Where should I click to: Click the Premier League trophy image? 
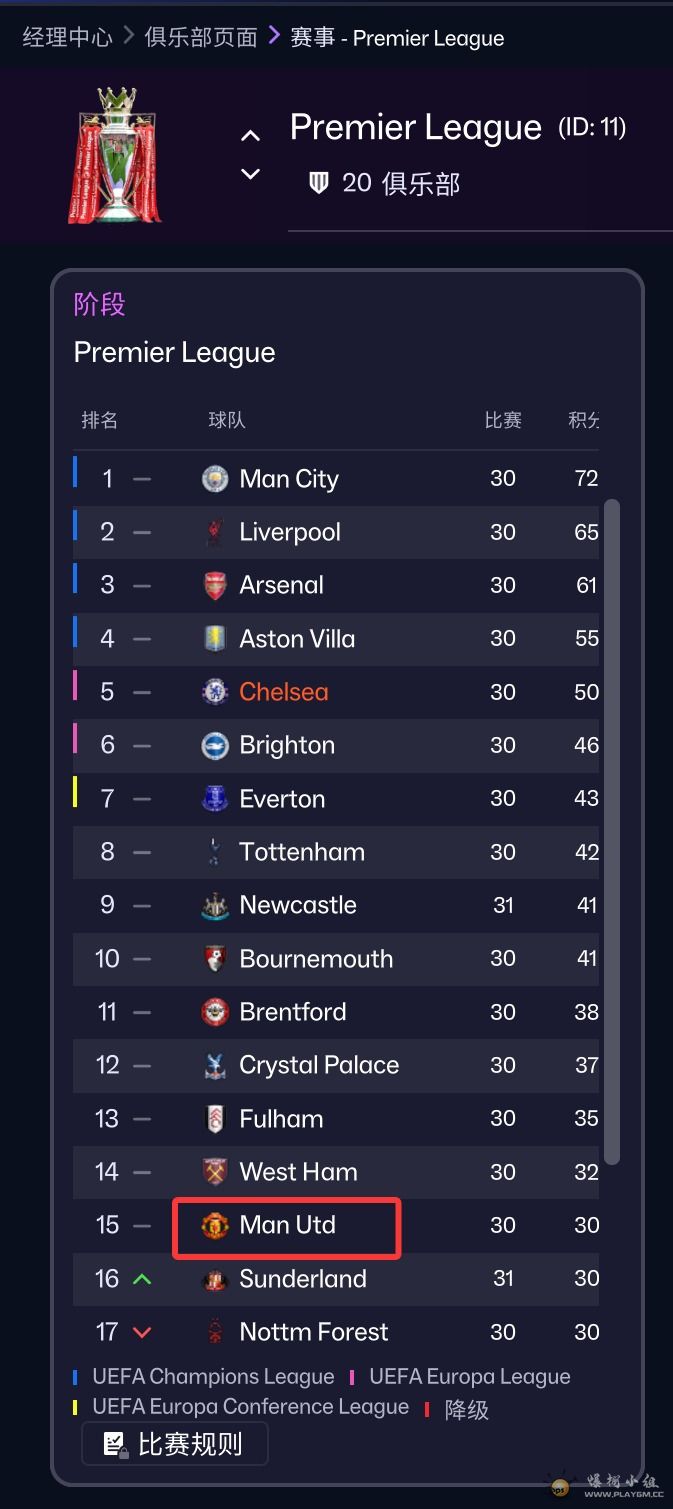point(115,155)
